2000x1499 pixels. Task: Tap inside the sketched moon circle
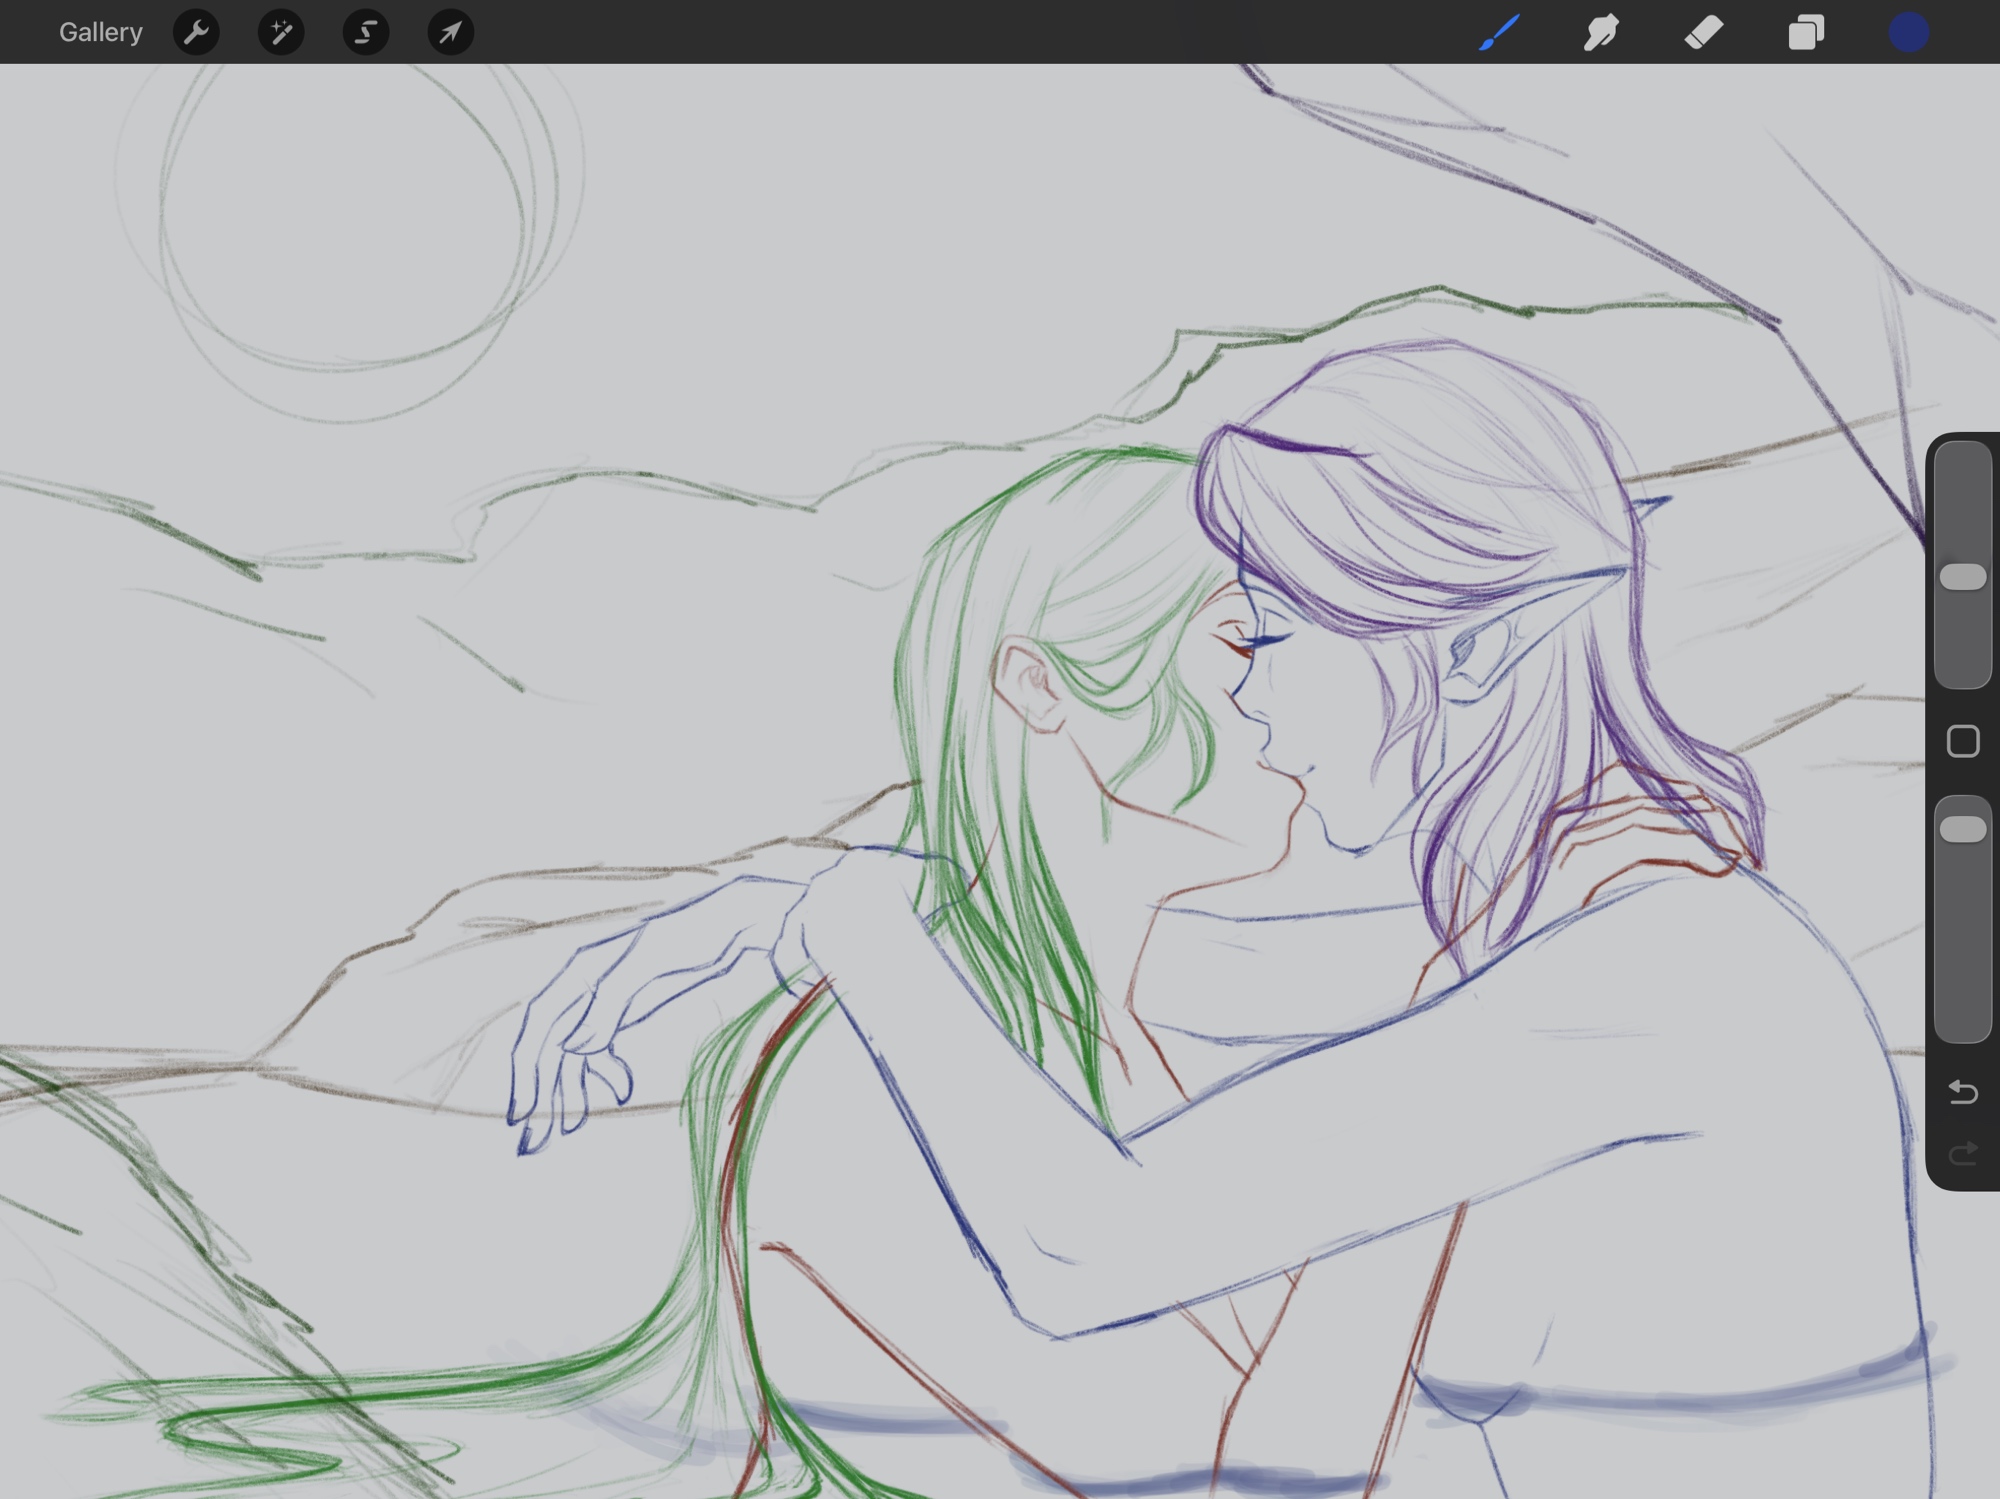pos(340,220)
